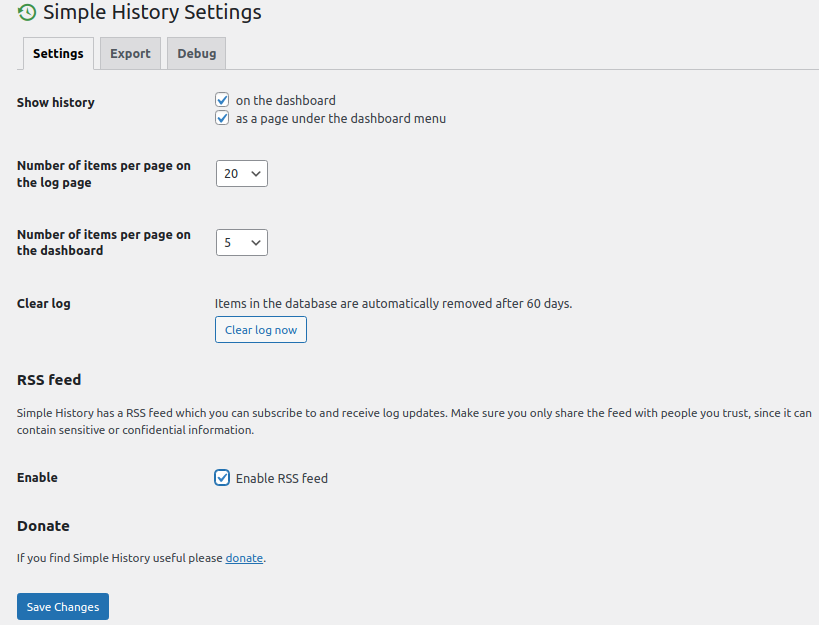Toggle 'on the dashboard' checkbox
Screen dimensions: 819x625
tap(222, 100)
